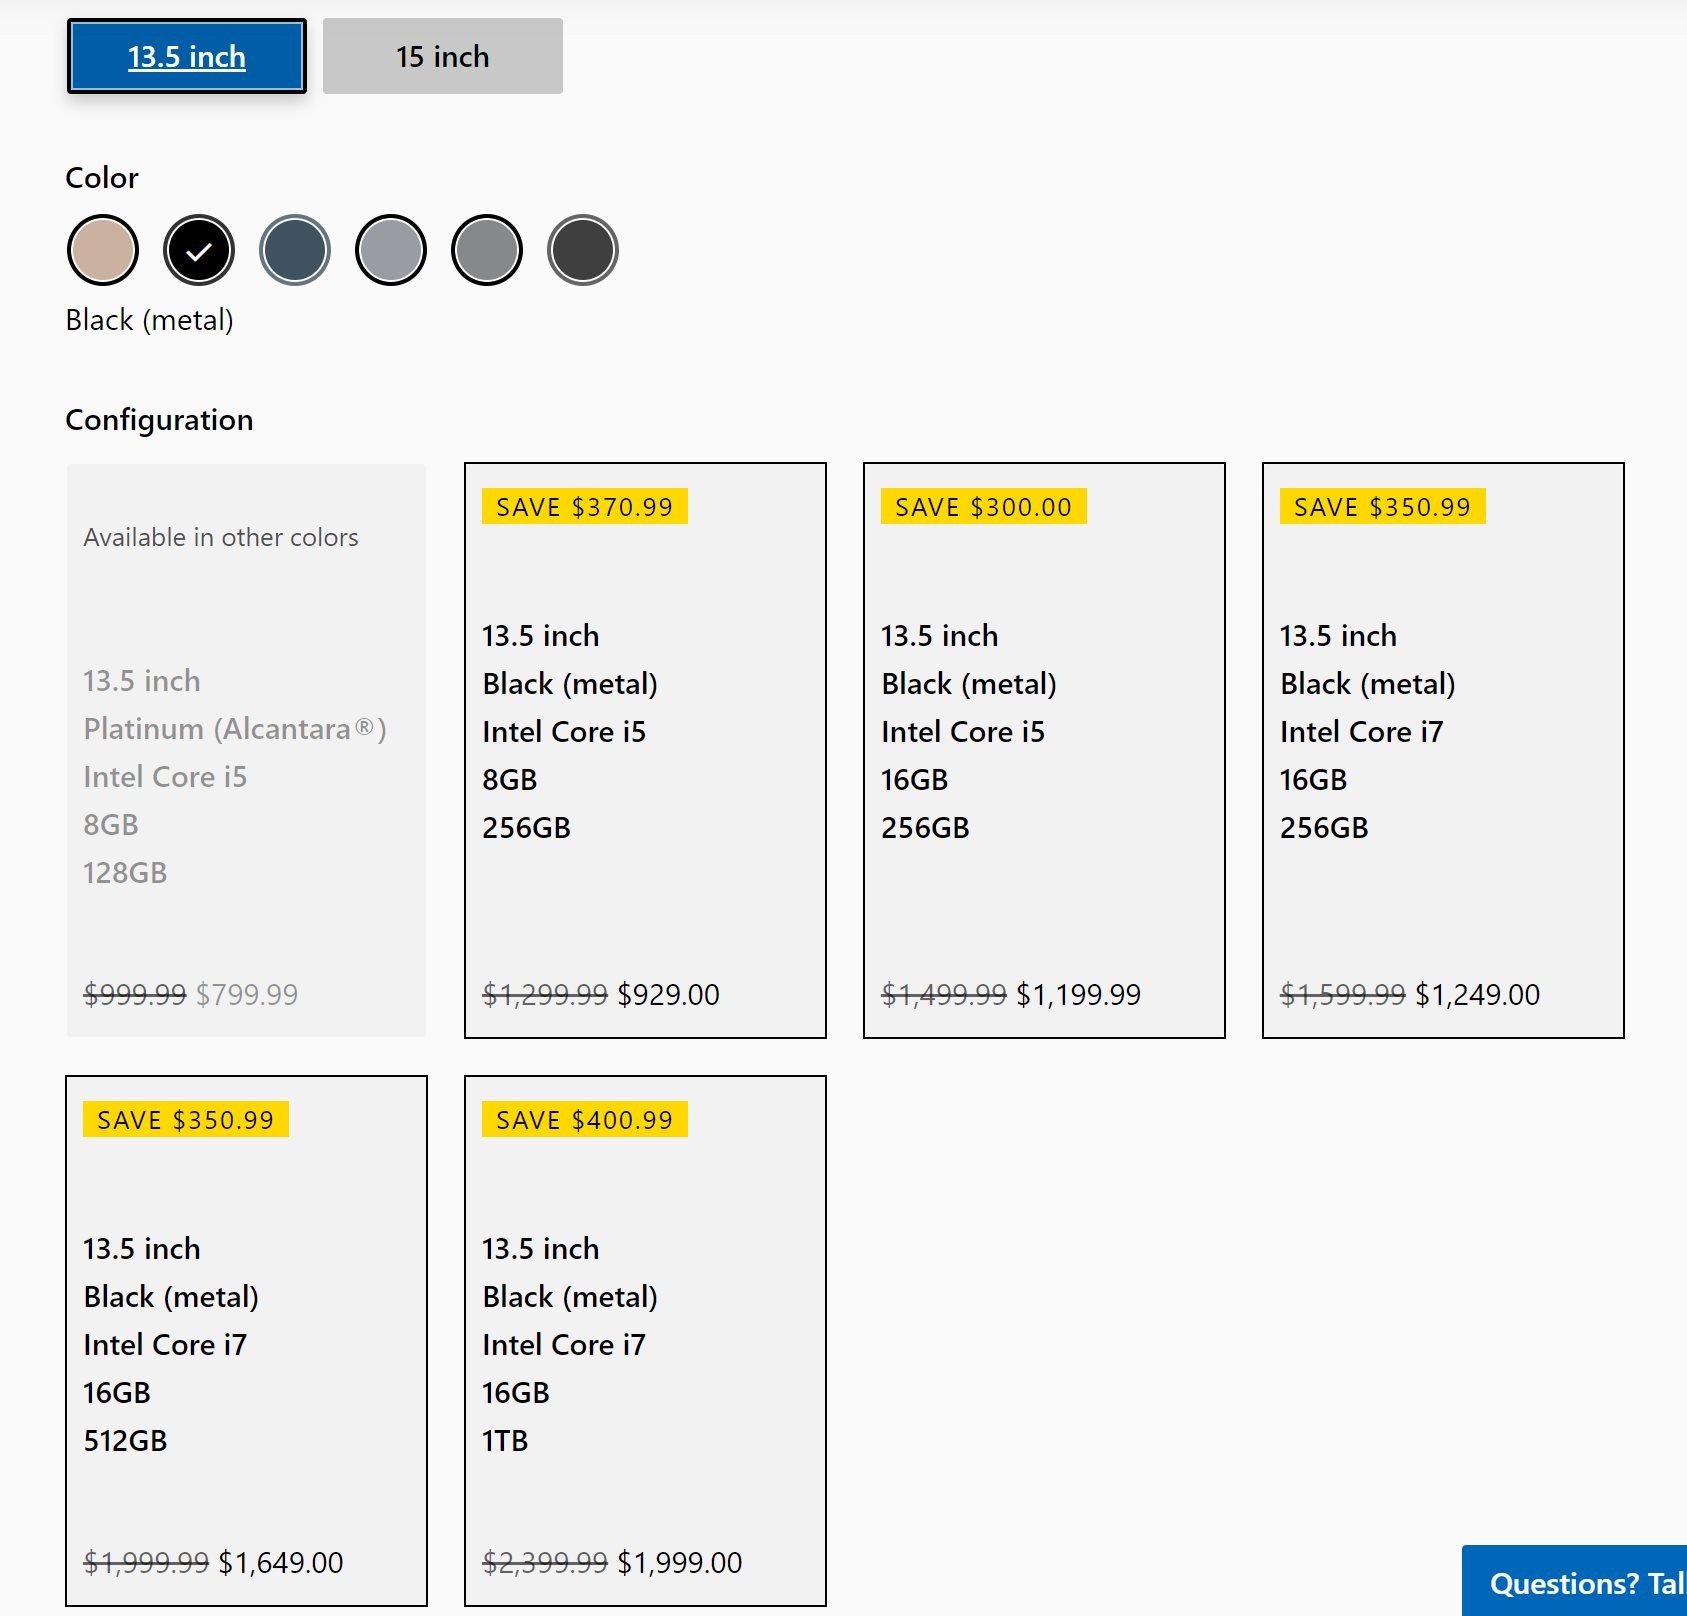Click the Configuration heading
The image size is (1687, 1616).
pyautogui.click(x=159, y=420)
